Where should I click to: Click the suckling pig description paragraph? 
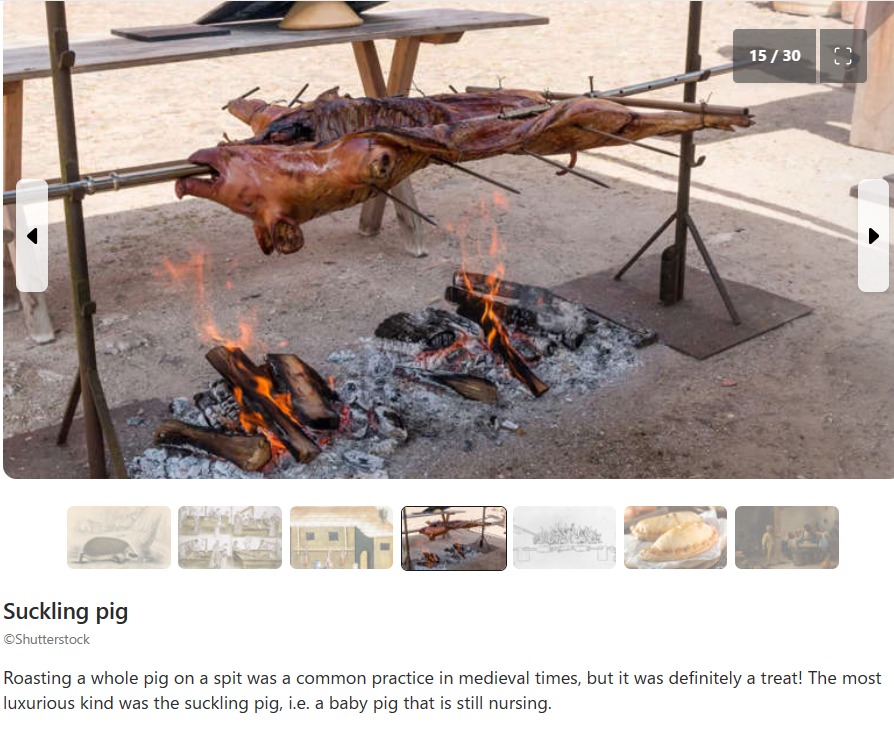(442, 690)
